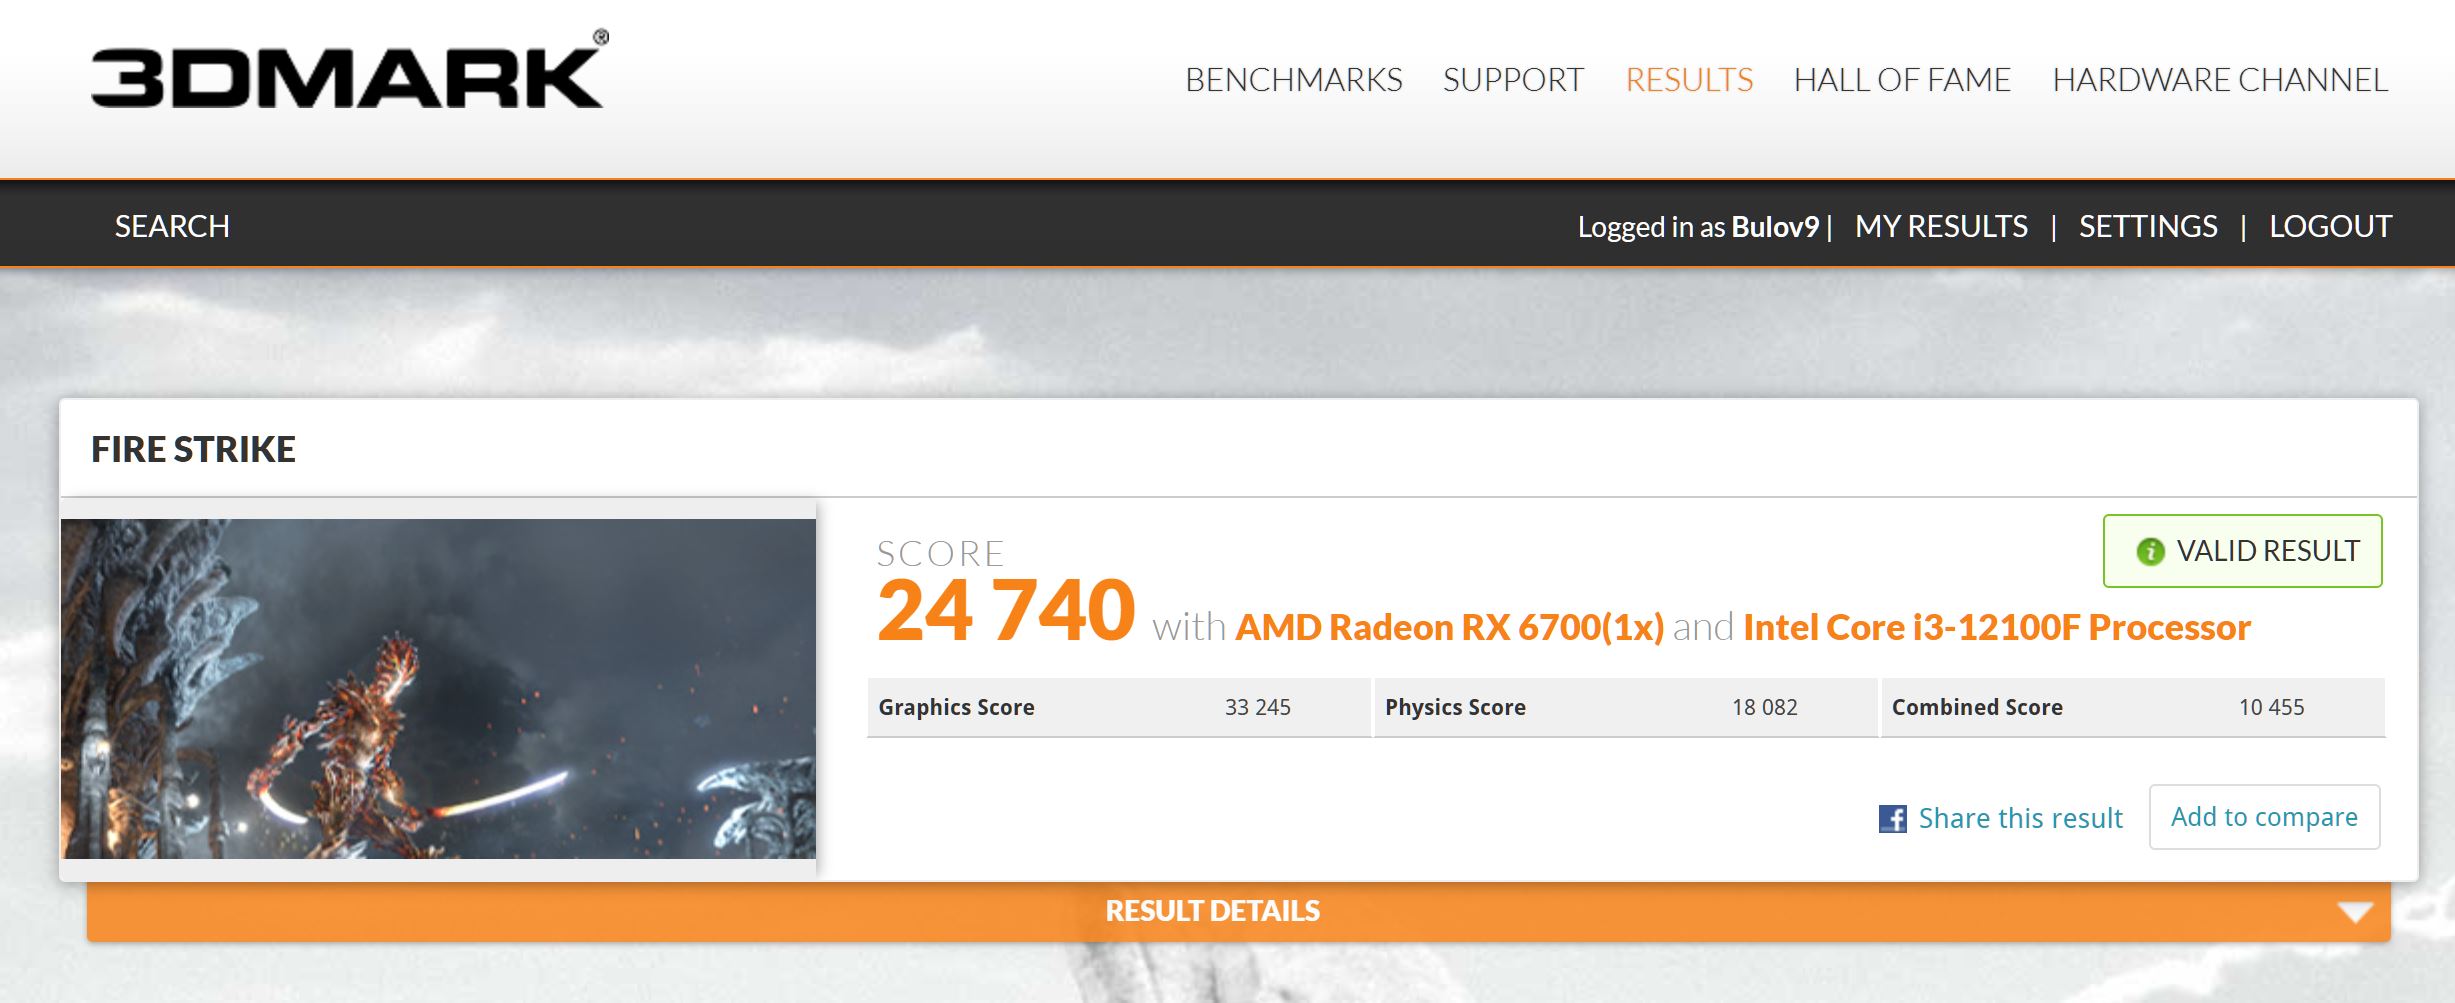Open account Settings link

[x=2148, y=227]
